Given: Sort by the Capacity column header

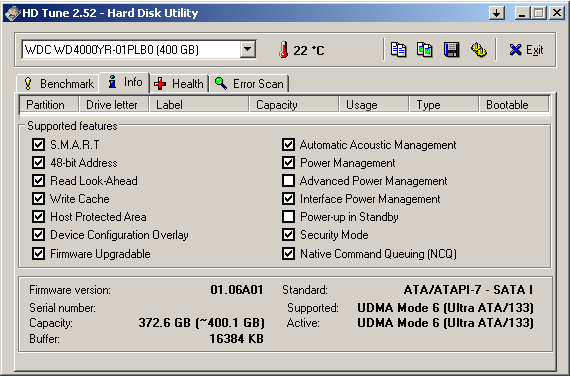Looking at the screenshot, I should tap(294, 105).
